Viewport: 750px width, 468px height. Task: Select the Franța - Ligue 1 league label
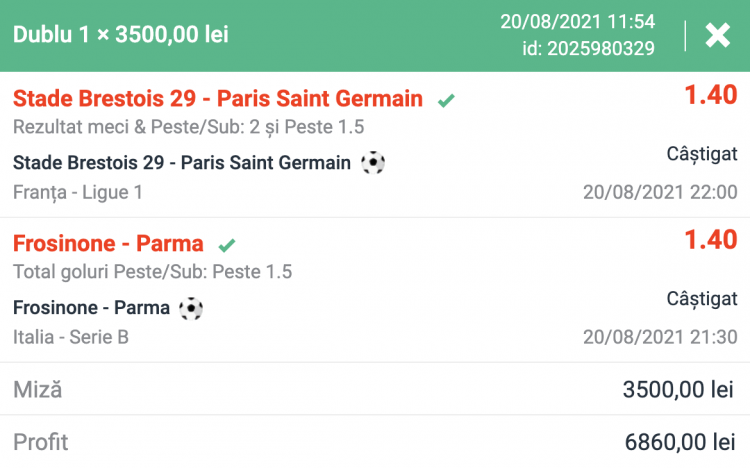(x=85, y=192)
